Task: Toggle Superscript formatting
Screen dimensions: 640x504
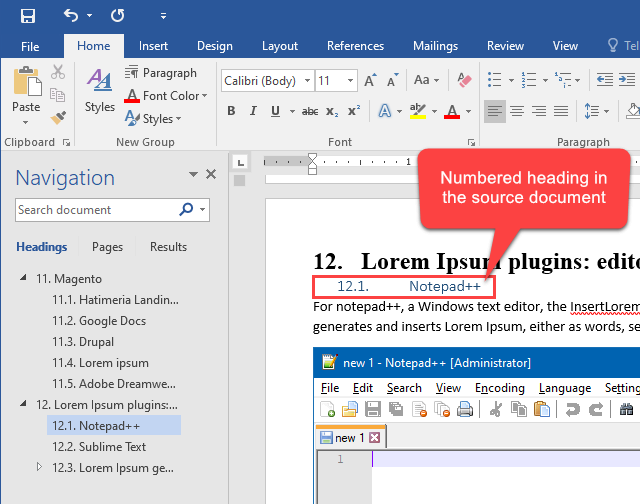Action: pos(353,111)
